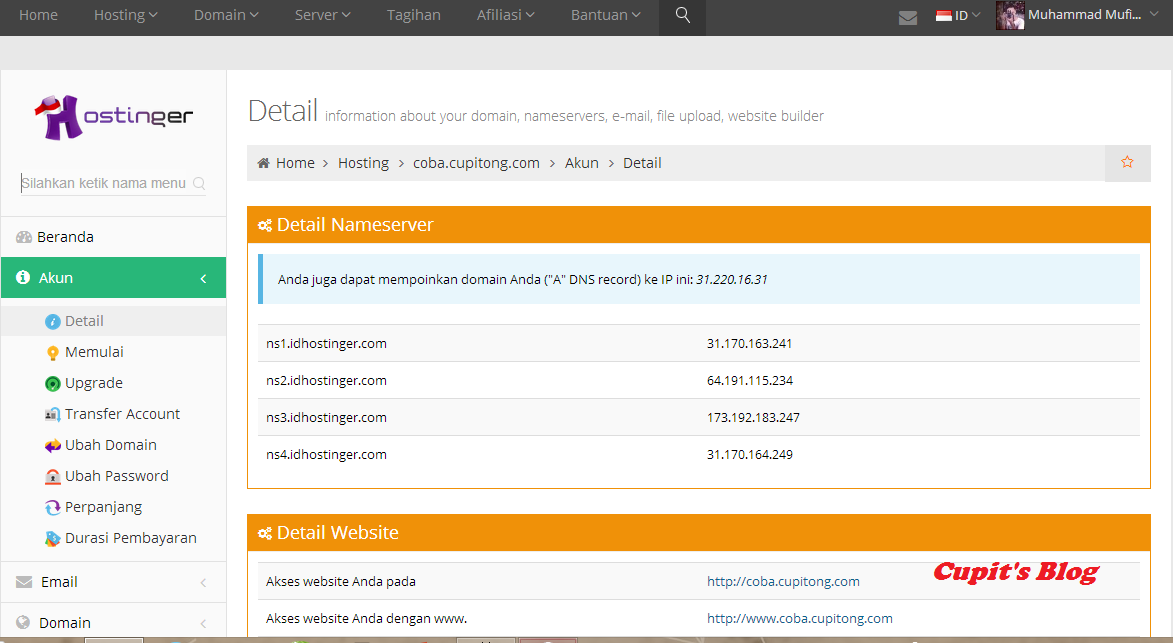Screen dimensions: 1173x643
Task: Click the Akun info icon in sidebar
Action: pos(23,277)
